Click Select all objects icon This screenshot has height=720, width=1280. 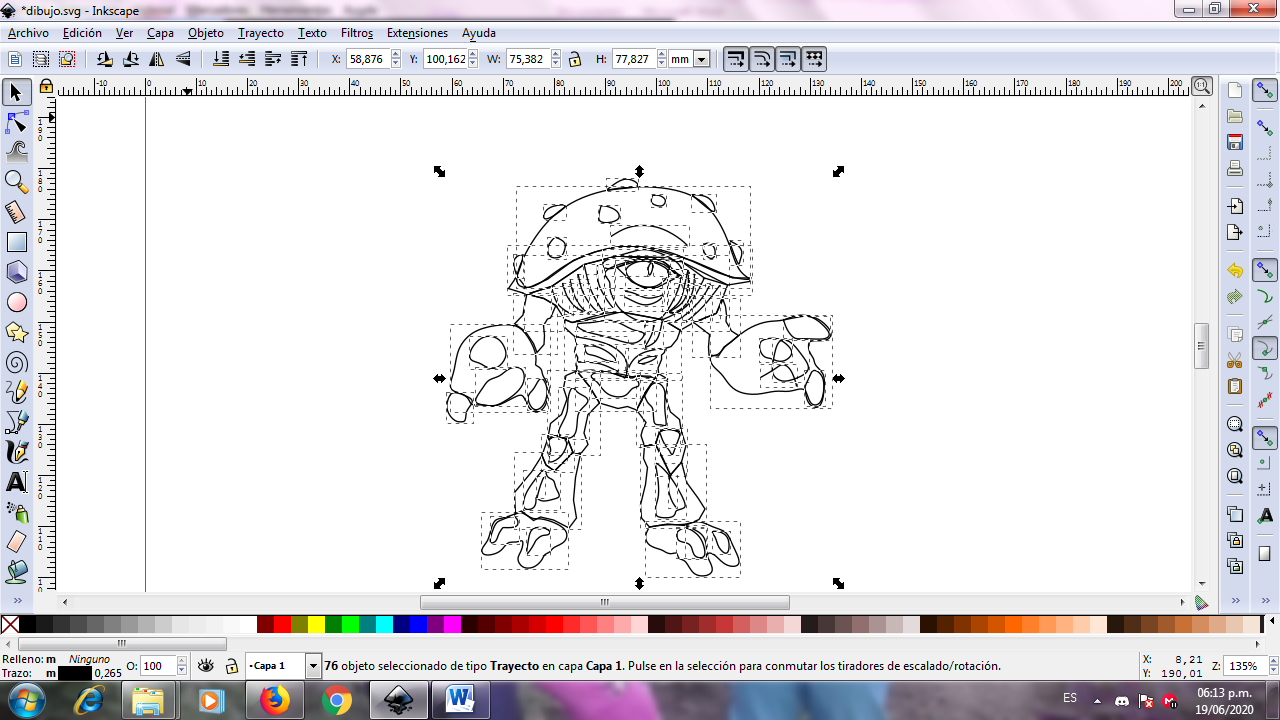pos(15,59)
